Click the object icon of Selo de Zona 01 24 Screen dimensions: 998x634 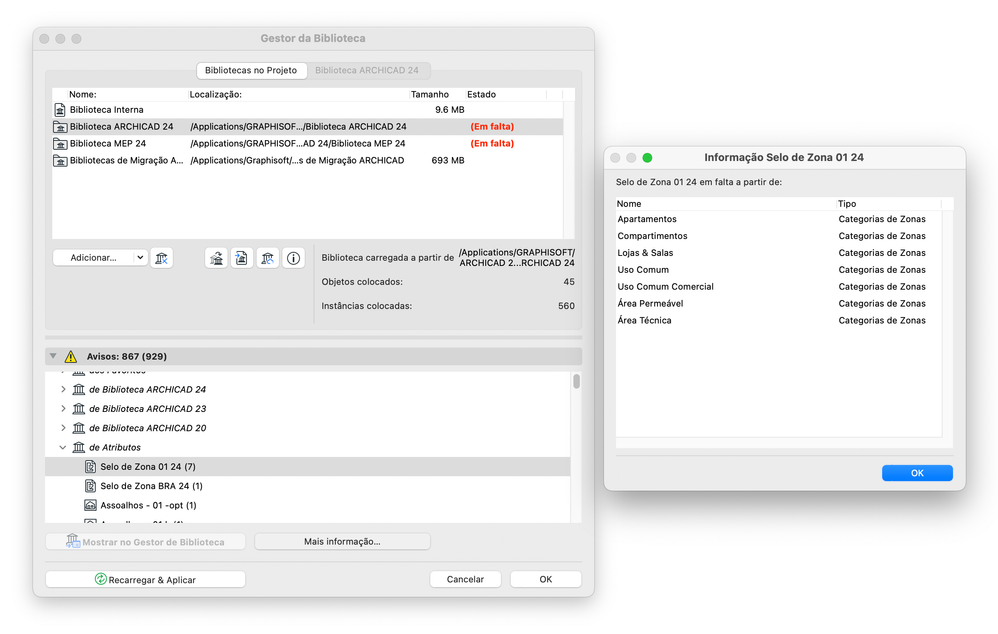point(90,467)
